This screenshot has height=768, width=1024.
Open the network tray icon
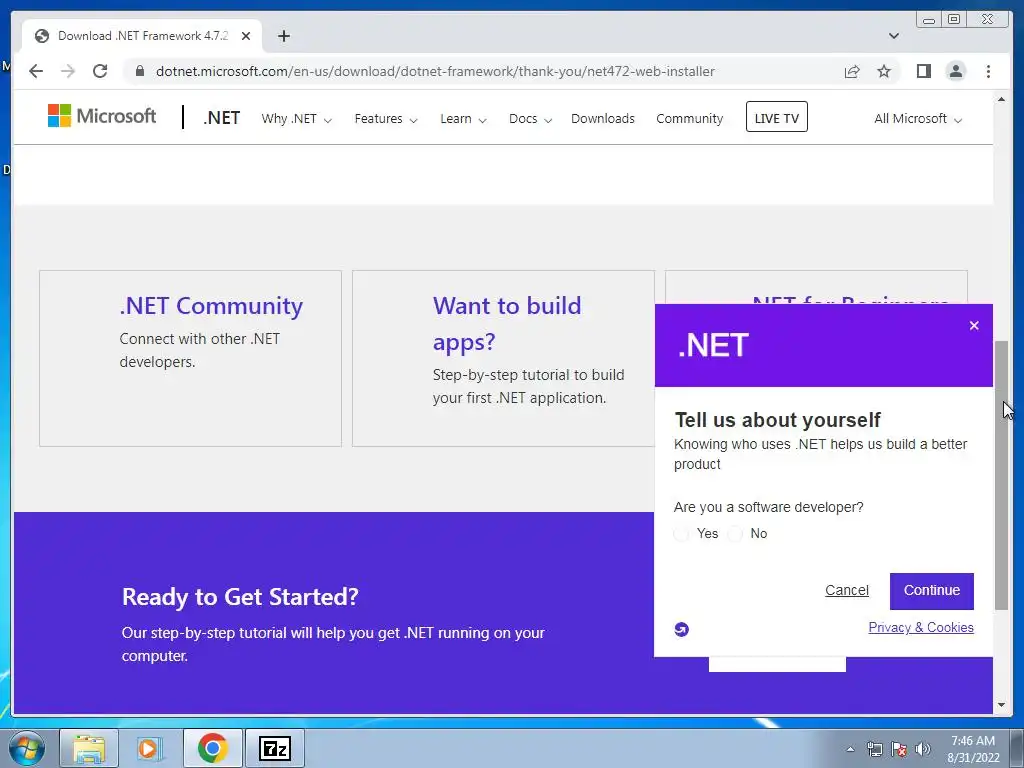click(x=874, y=749)
